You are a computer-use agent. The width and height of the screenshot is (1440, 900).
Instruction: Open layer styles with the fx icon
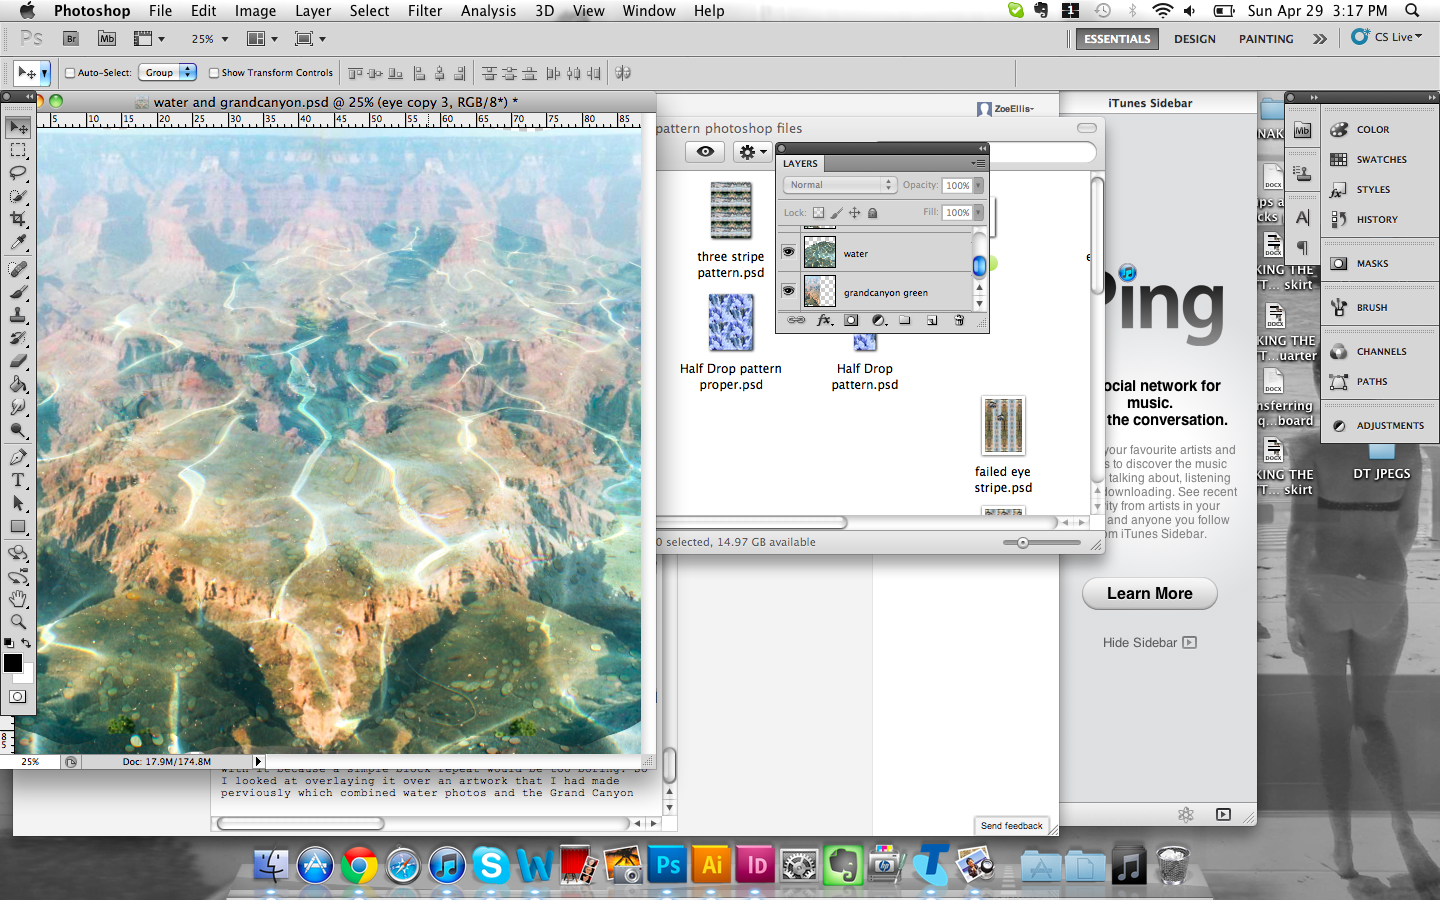tap(823, 320)
